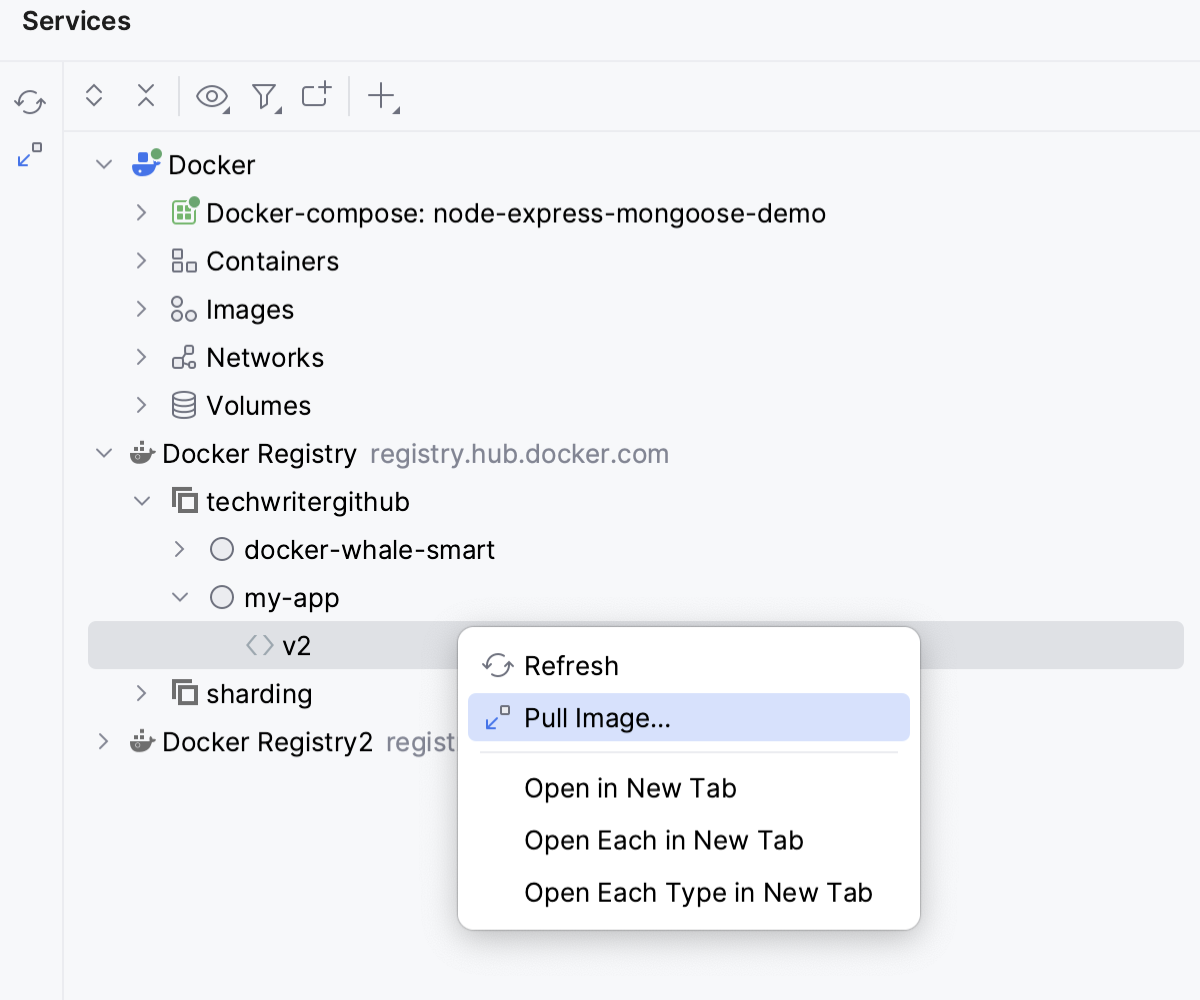The height and width of the screenshot is (1000, 1200).
Task: Expand the Docker Registry2 node
Action: (103, 741)
